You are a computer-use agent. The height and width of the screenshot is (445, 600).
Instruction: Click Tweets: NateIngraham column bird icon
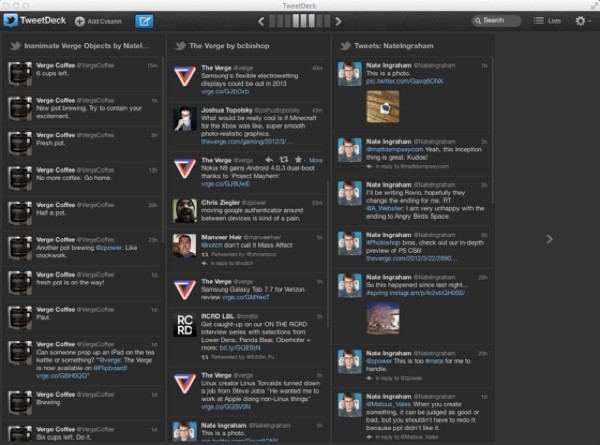(x=345, y=46)
